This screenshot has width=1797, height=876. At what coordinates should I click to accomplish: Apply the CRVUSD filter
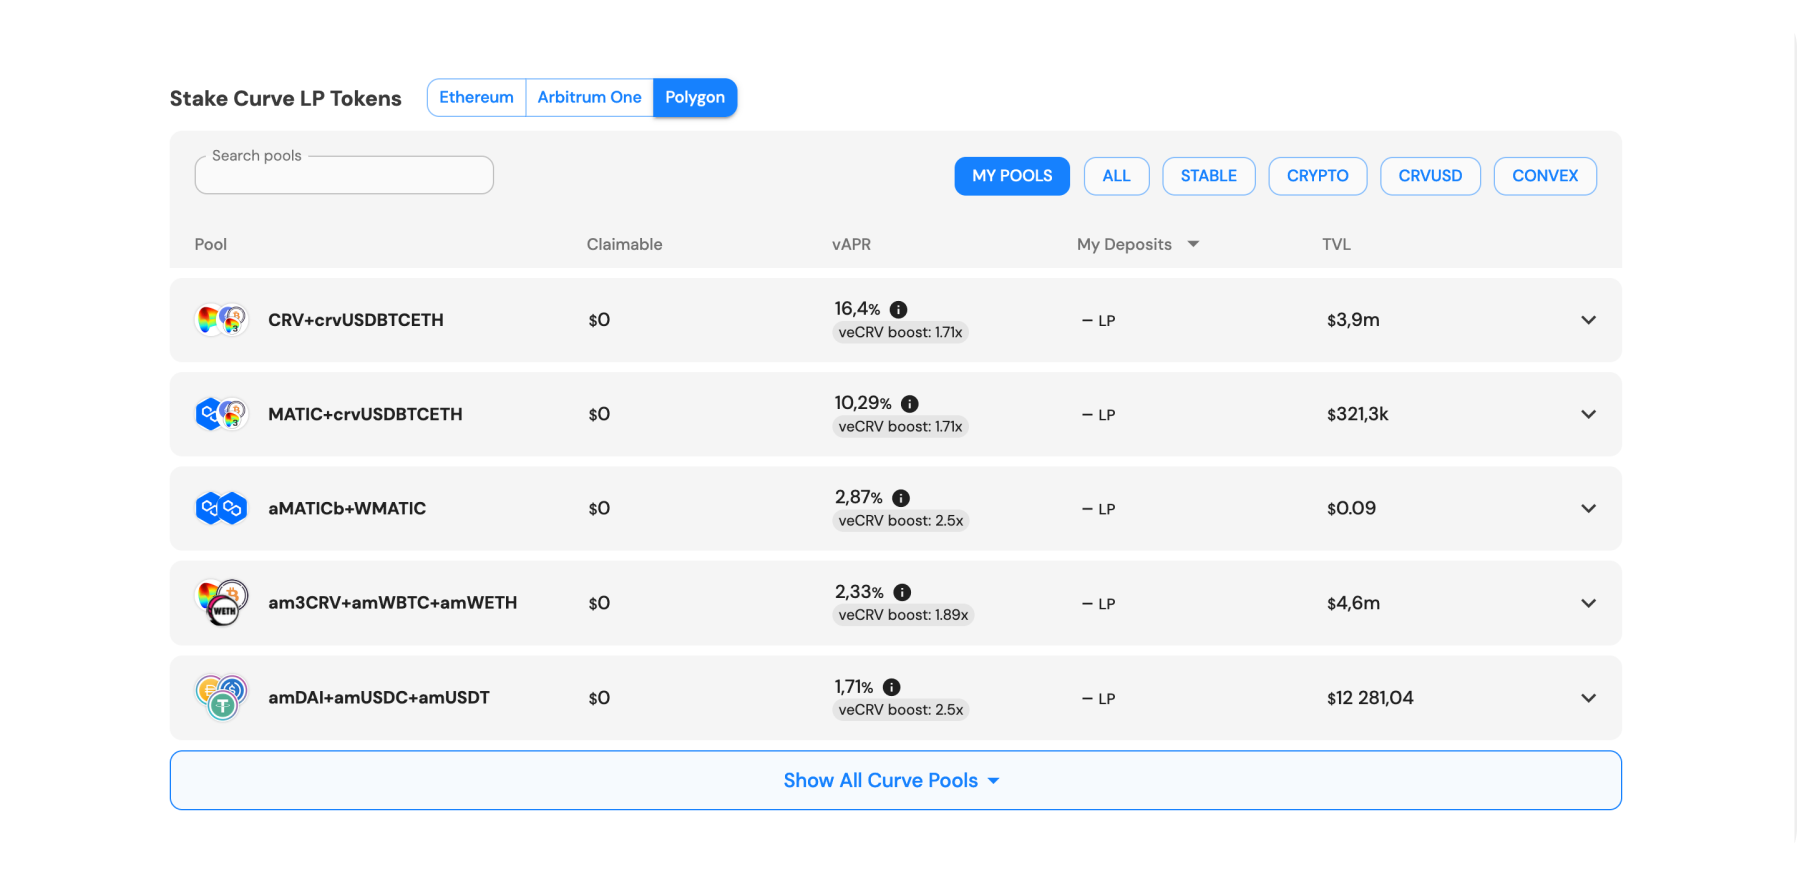tap(1430, 176)
